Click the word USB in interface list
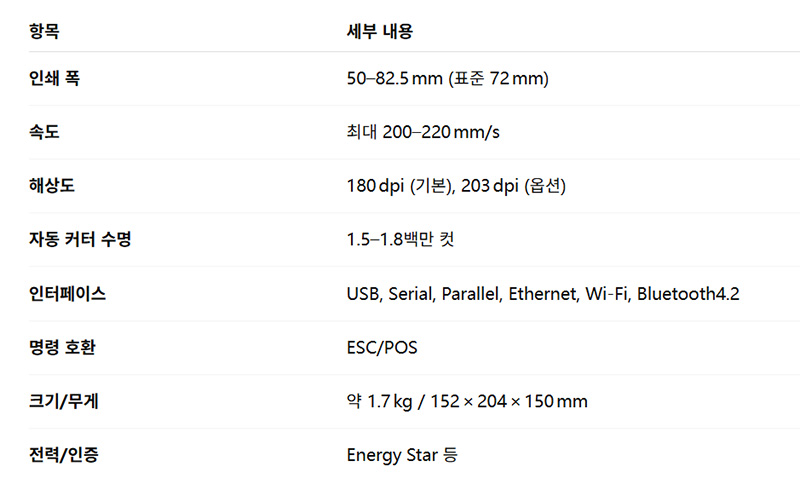Screen dimensions: 800x484 click(x=363, y=294)
